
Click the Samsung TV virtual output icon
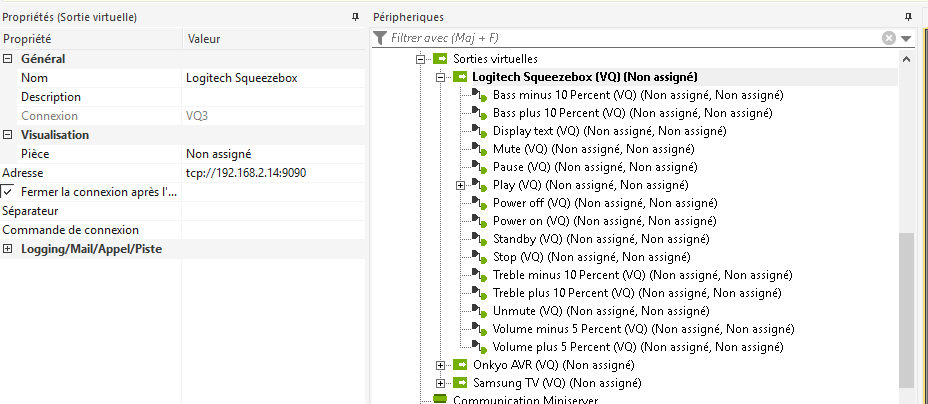tap(460, 383)
